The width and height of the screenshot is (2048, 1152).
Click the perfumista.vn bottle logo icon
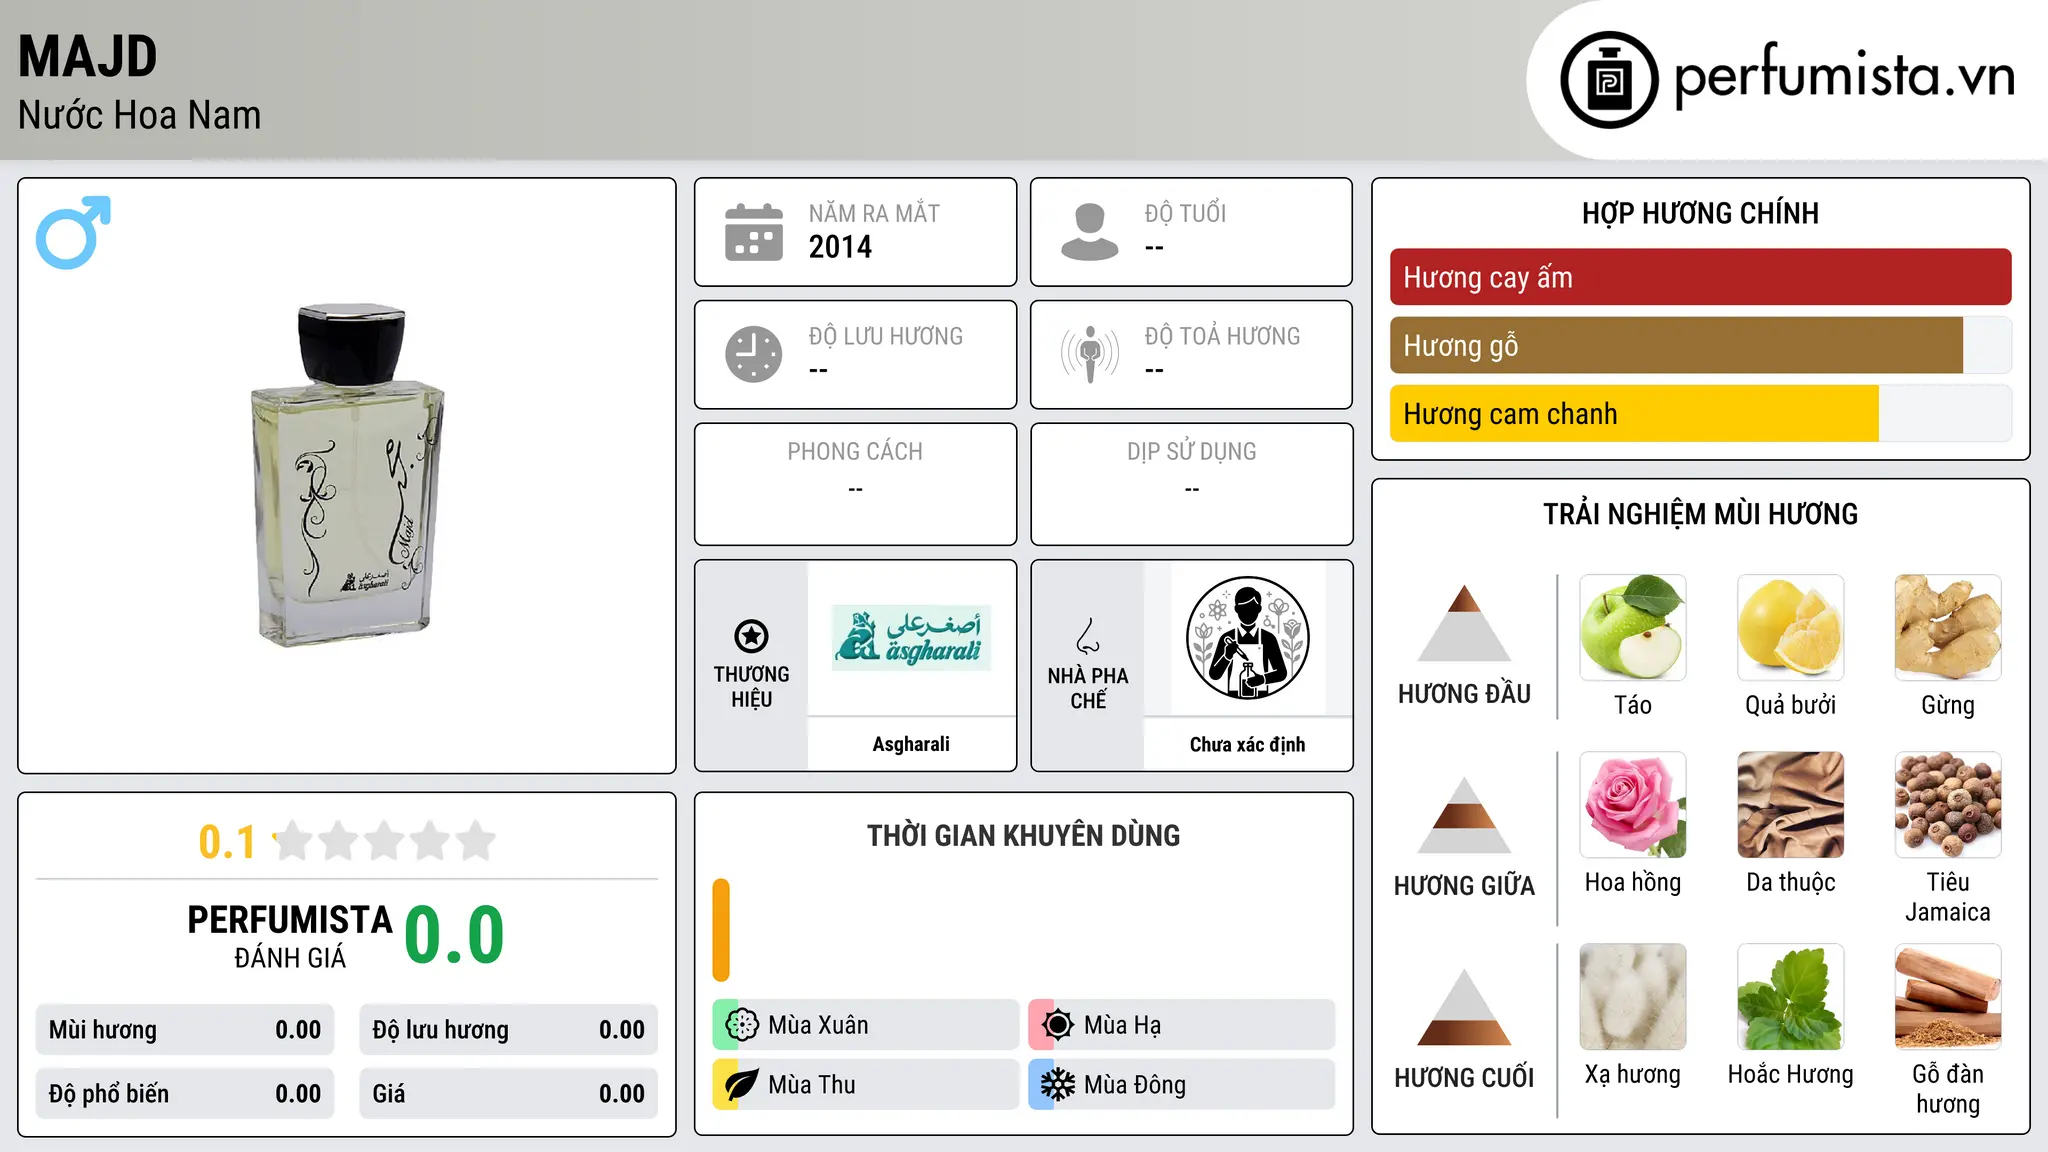point(1609,80)
